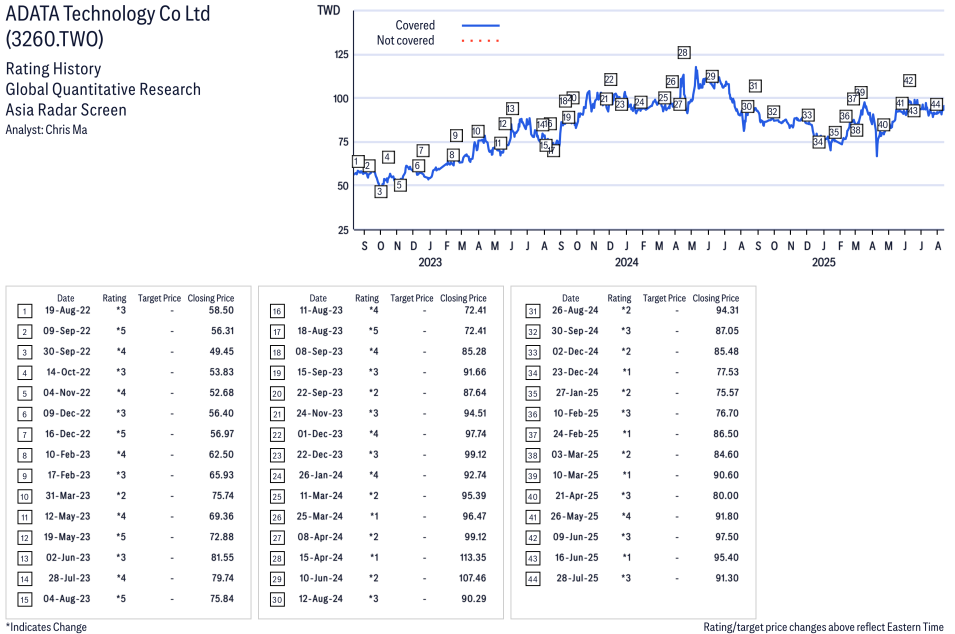The height and width of the screenshot is (634, 955).
Task: Click numbered box 22 in the table
Action: tap(277, 435)
